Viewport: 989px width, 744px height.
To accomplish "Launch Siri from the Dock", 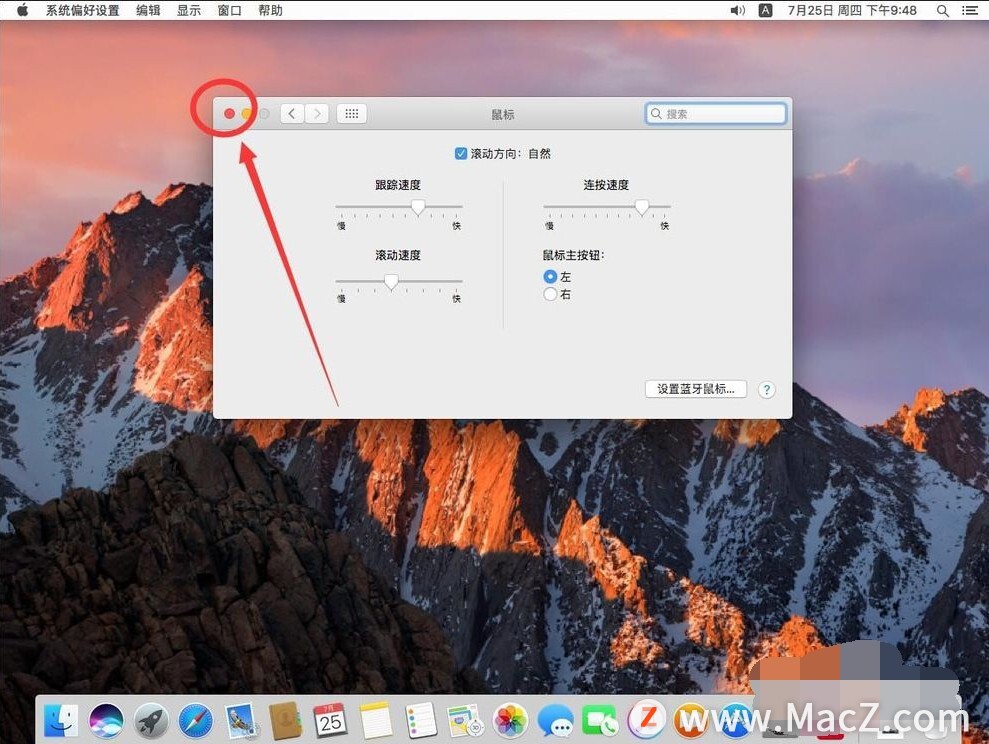I will click(106, 720).
